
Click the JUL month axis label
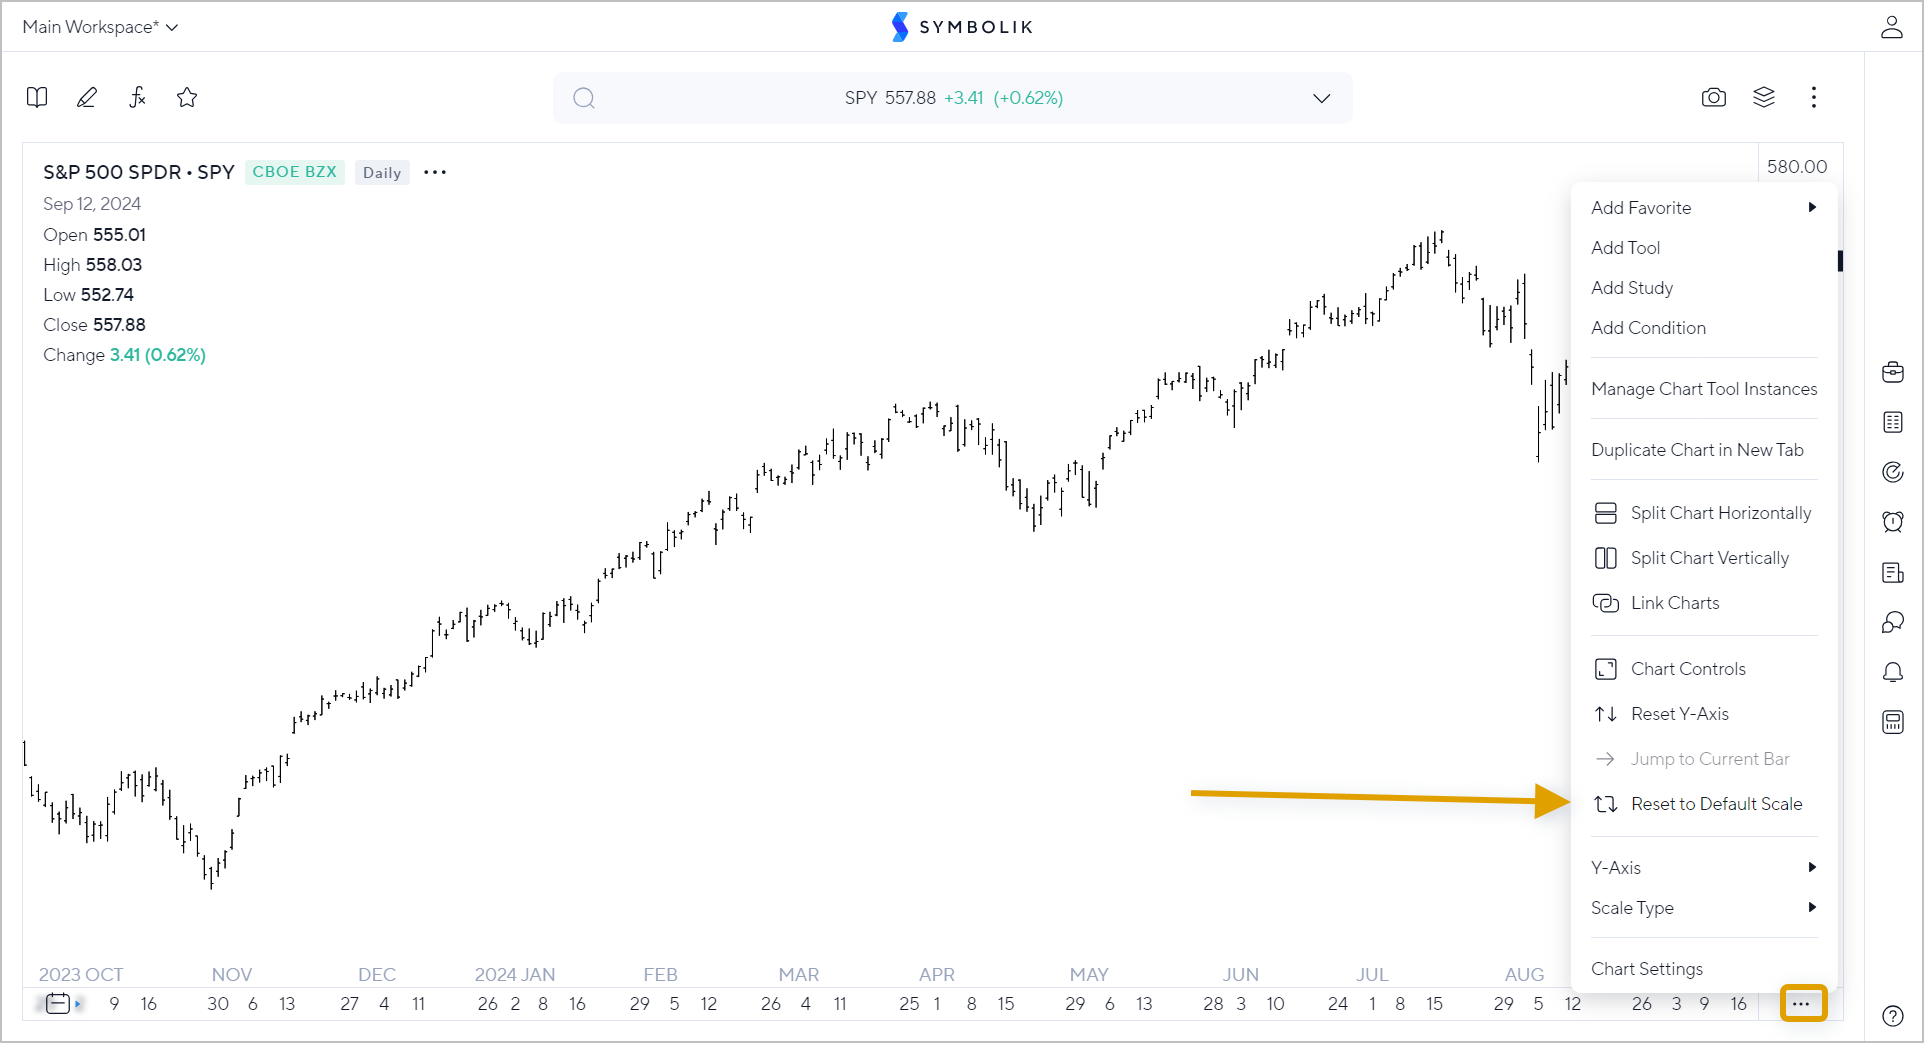pyautogui.click(x=1372, y=974)
